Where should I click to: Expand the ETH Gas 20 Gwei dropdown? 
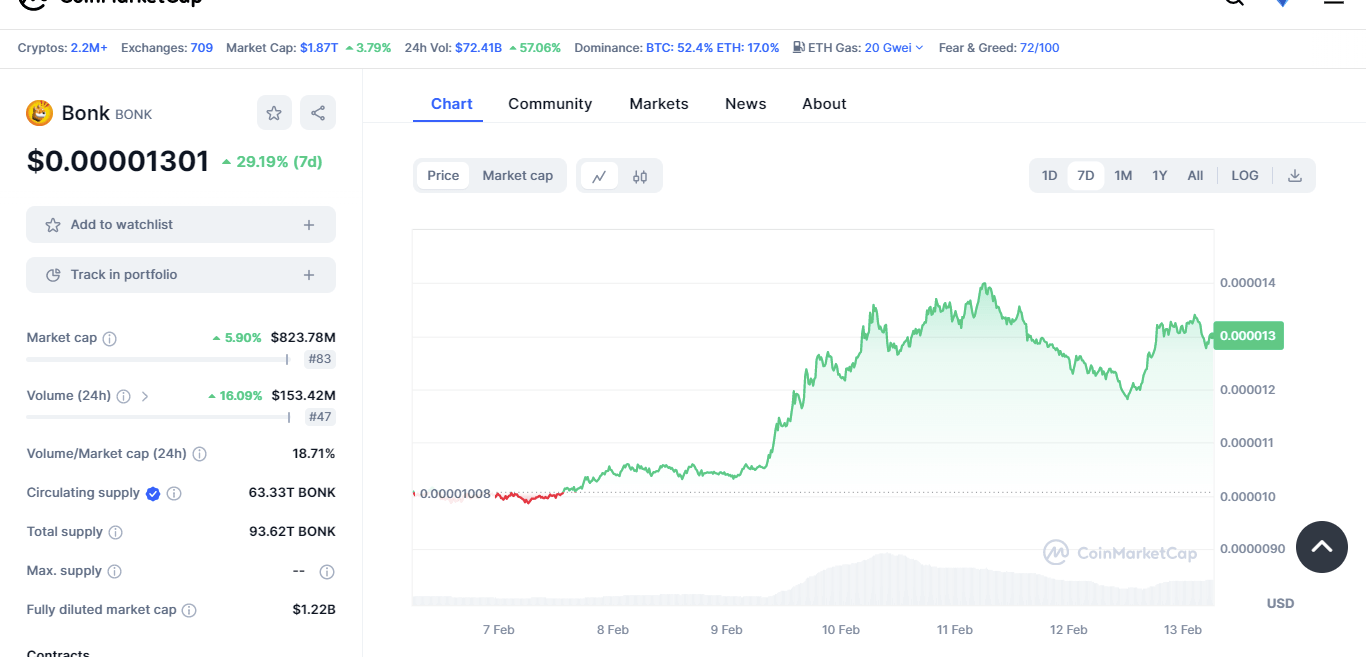point(894,48)
